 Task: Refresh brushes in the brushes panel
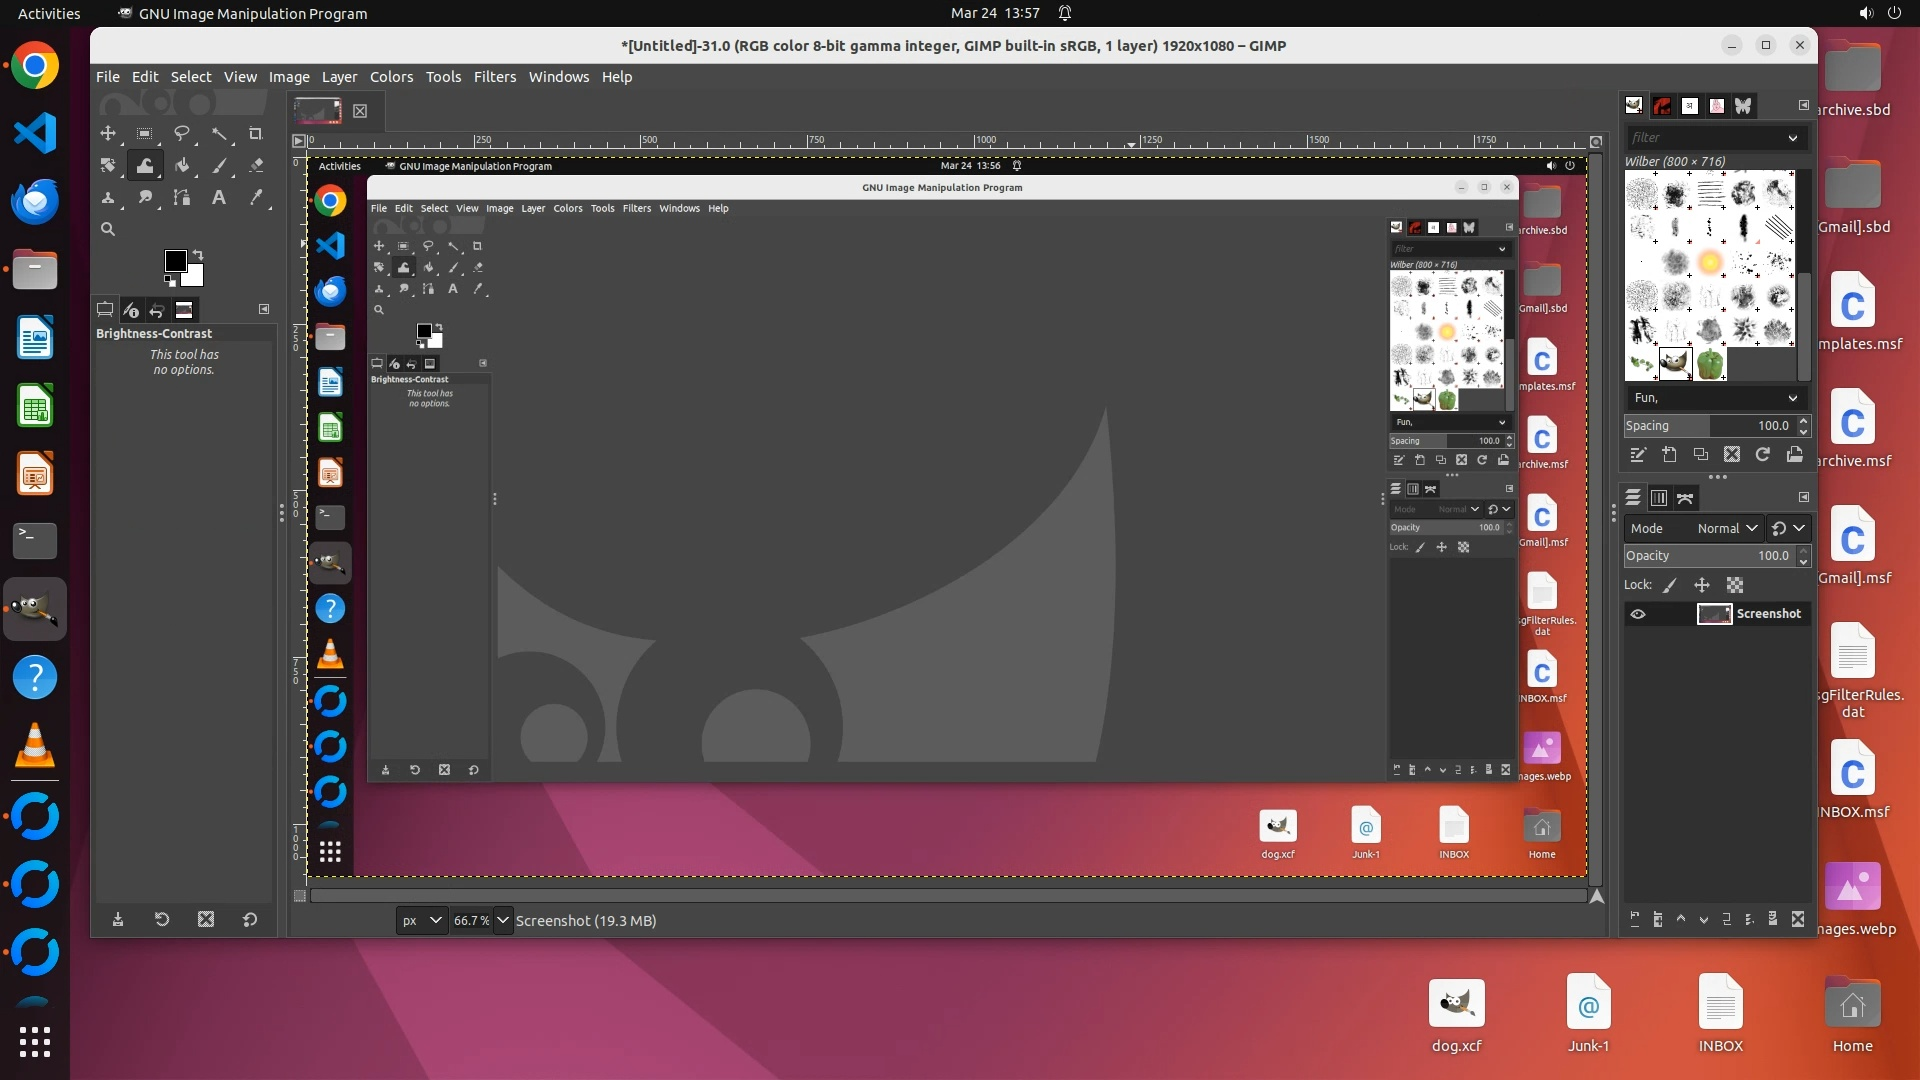pos(1763,455)
